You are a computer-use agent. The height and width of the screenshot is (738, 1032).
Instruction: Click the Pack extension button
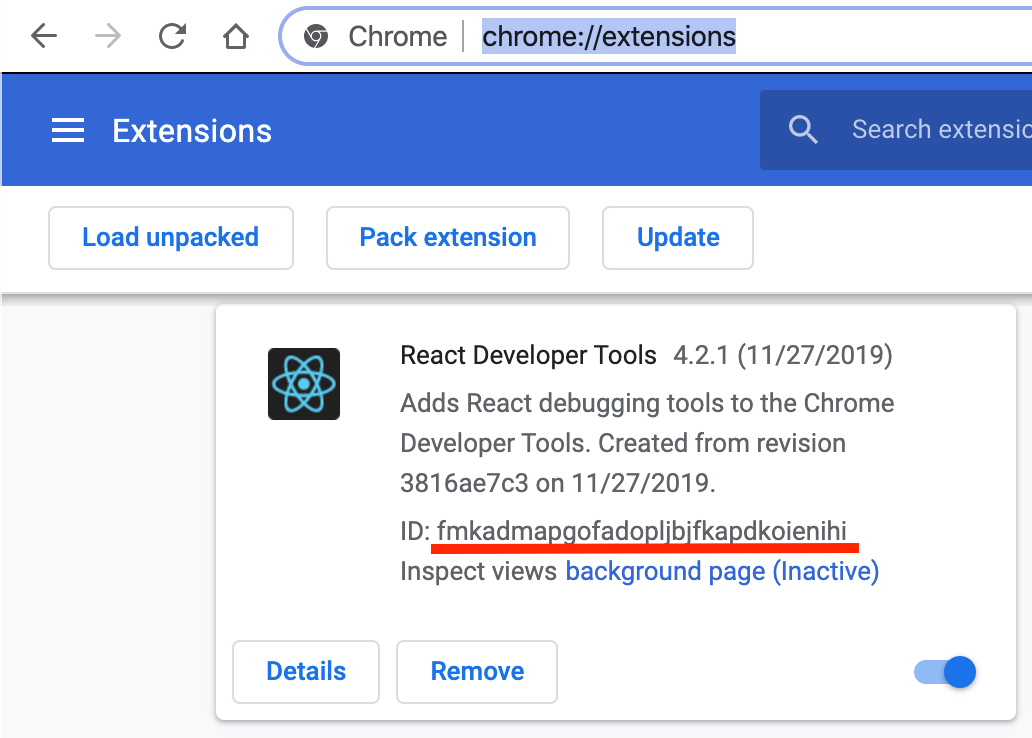click(447, 238)
